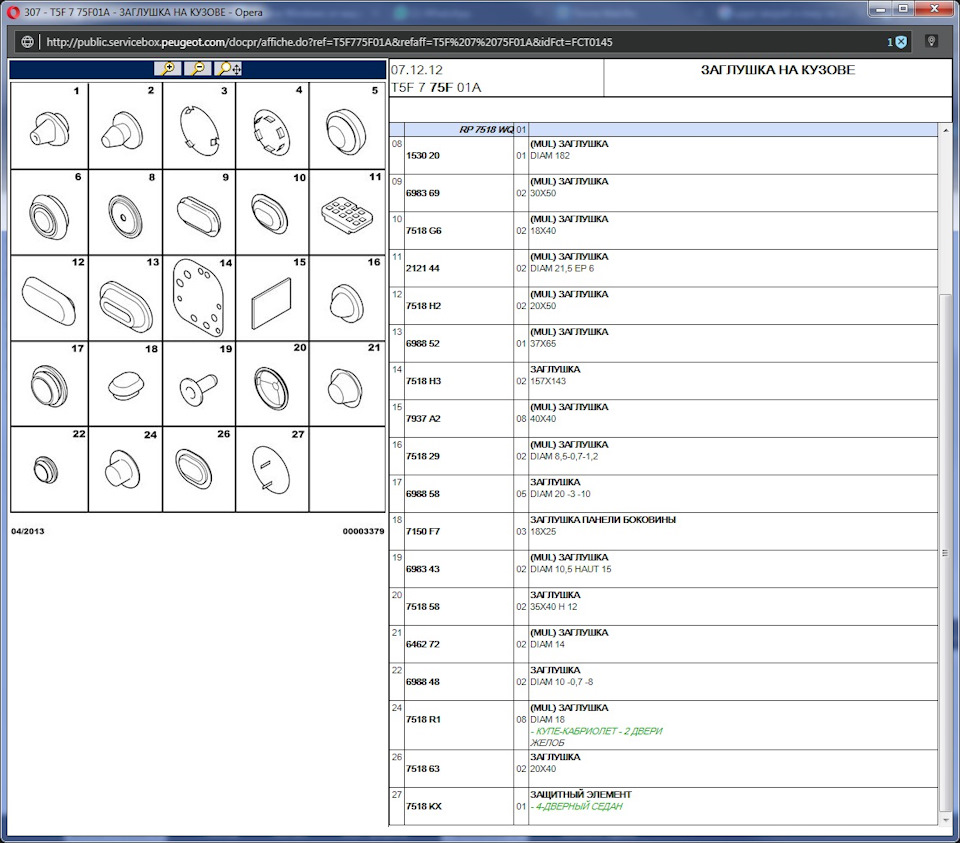960x843 pixels.
Task: Click part number 7150 F7 side panel plug
Action: [x=424, y=532]
